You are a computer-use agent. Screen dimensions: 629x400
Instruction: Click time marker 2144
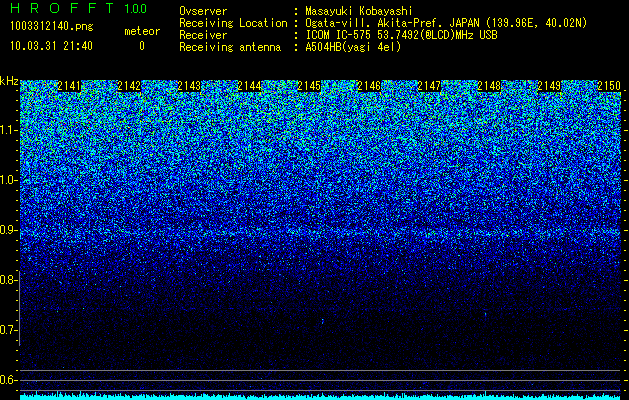pyautogui.click(x=249, y=86)
